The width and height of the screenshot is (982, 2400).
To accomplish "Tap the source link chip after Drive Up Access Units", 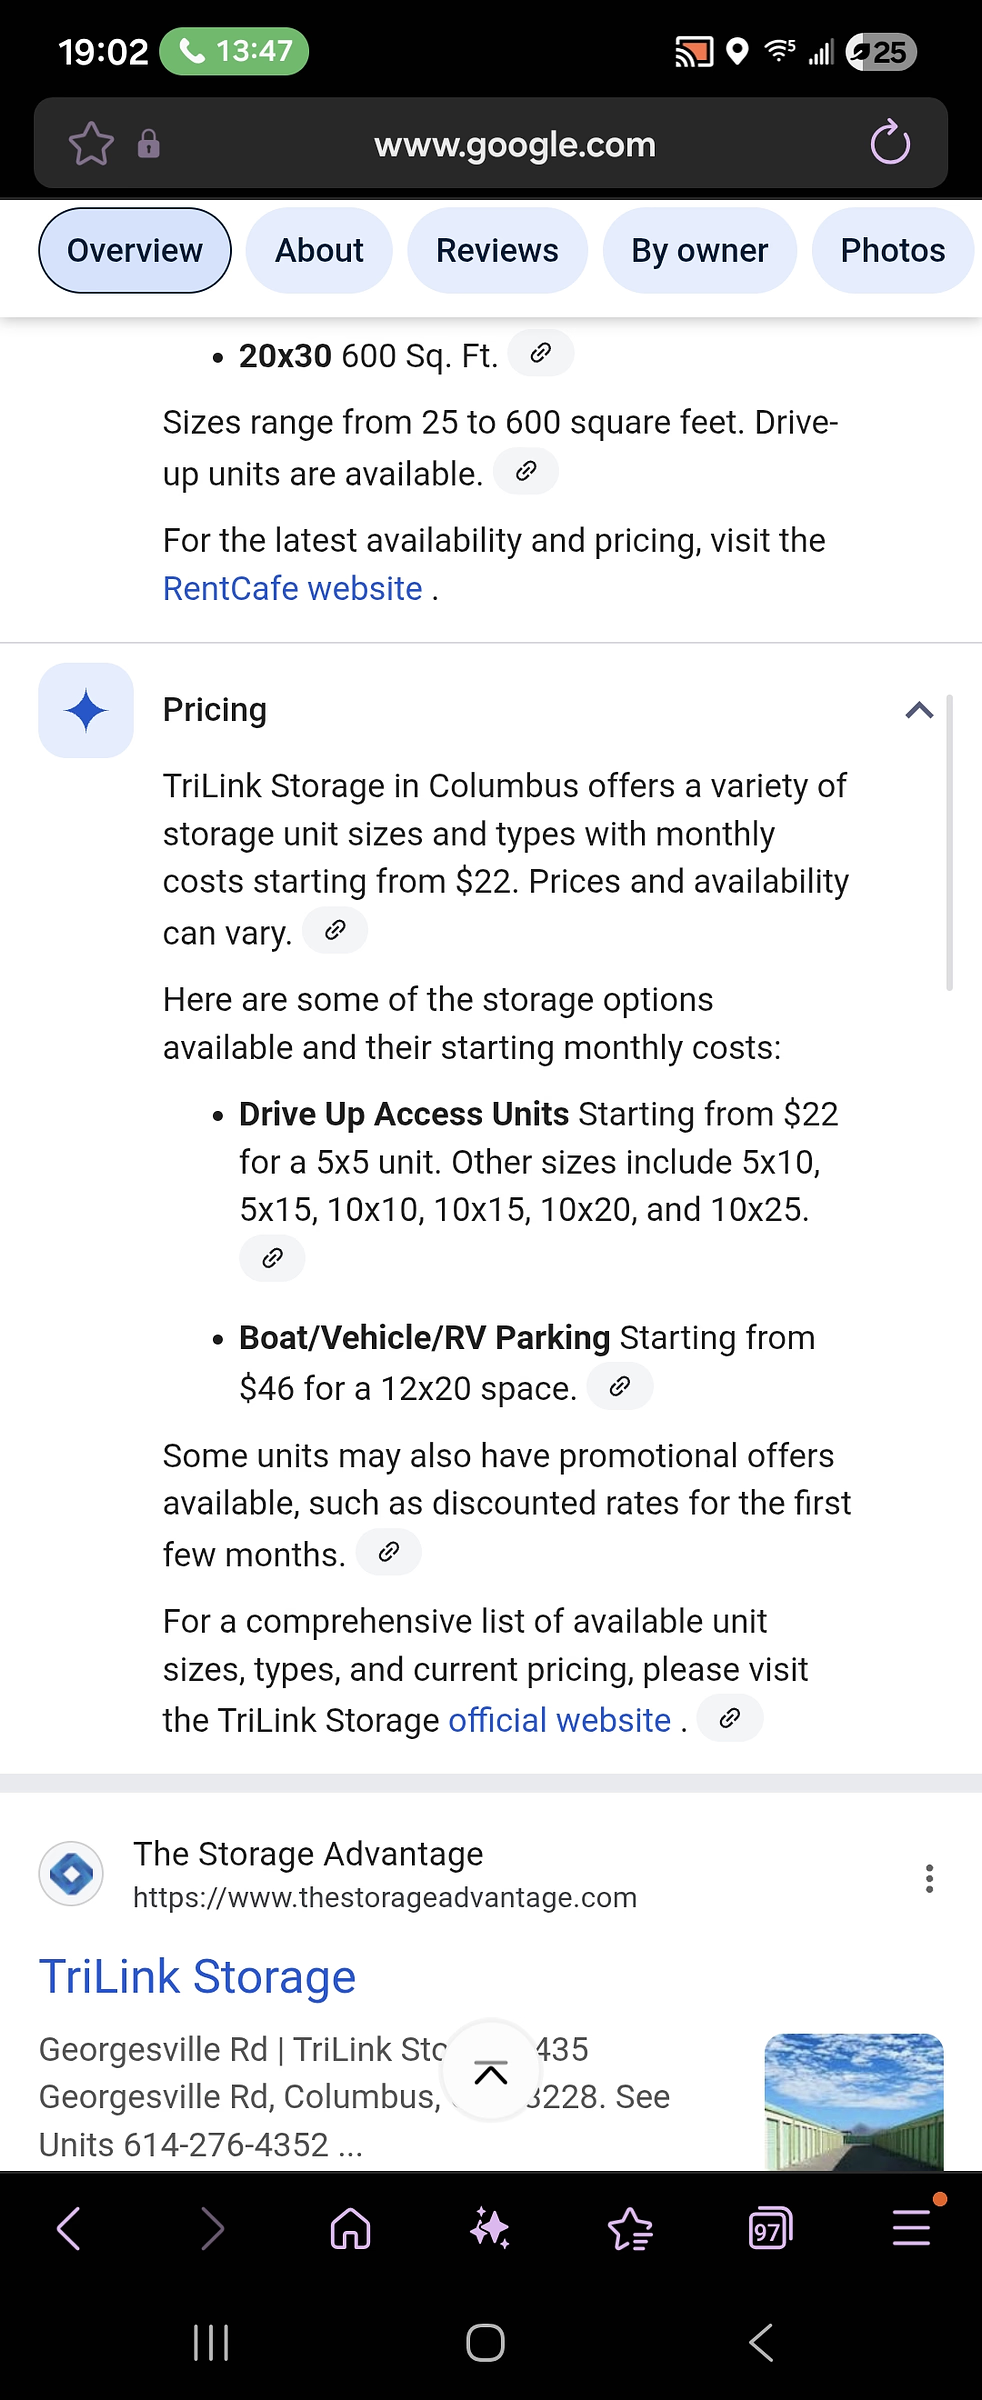I will pos(272,1258).
